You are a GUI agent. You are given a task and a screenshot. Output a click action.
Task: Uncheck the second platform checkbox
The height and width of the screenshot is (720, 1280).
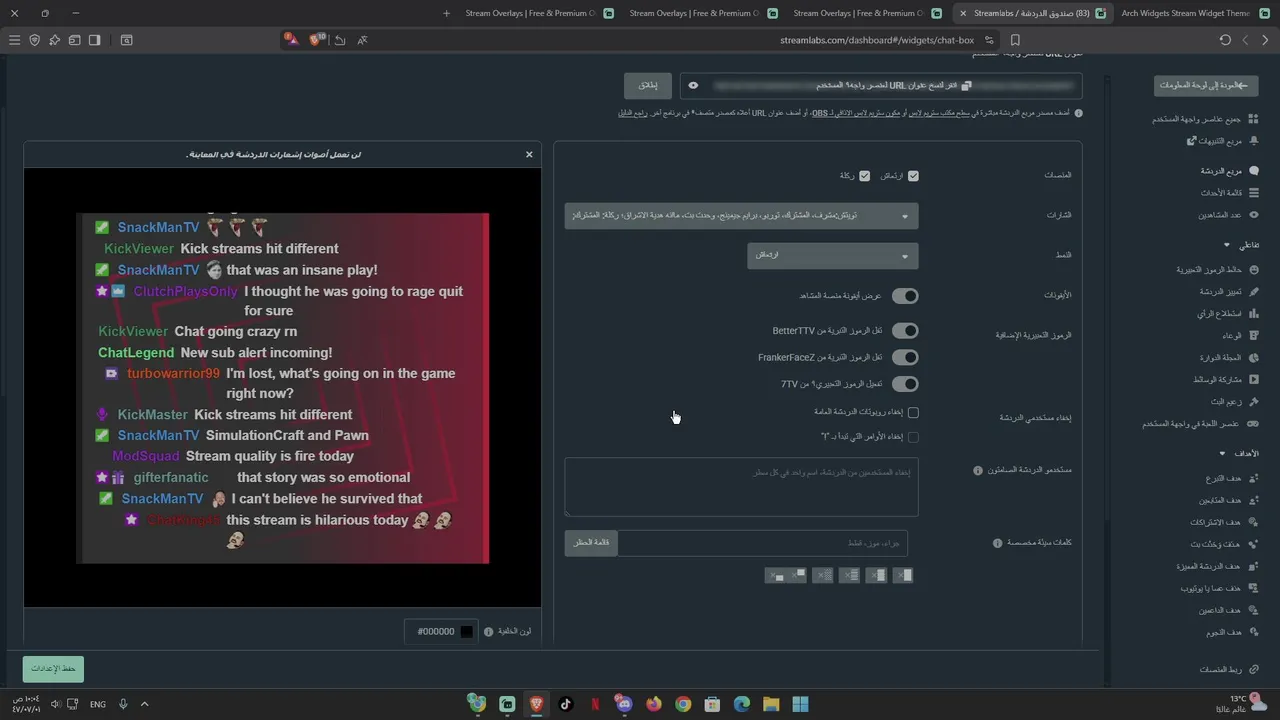[864, 176]
